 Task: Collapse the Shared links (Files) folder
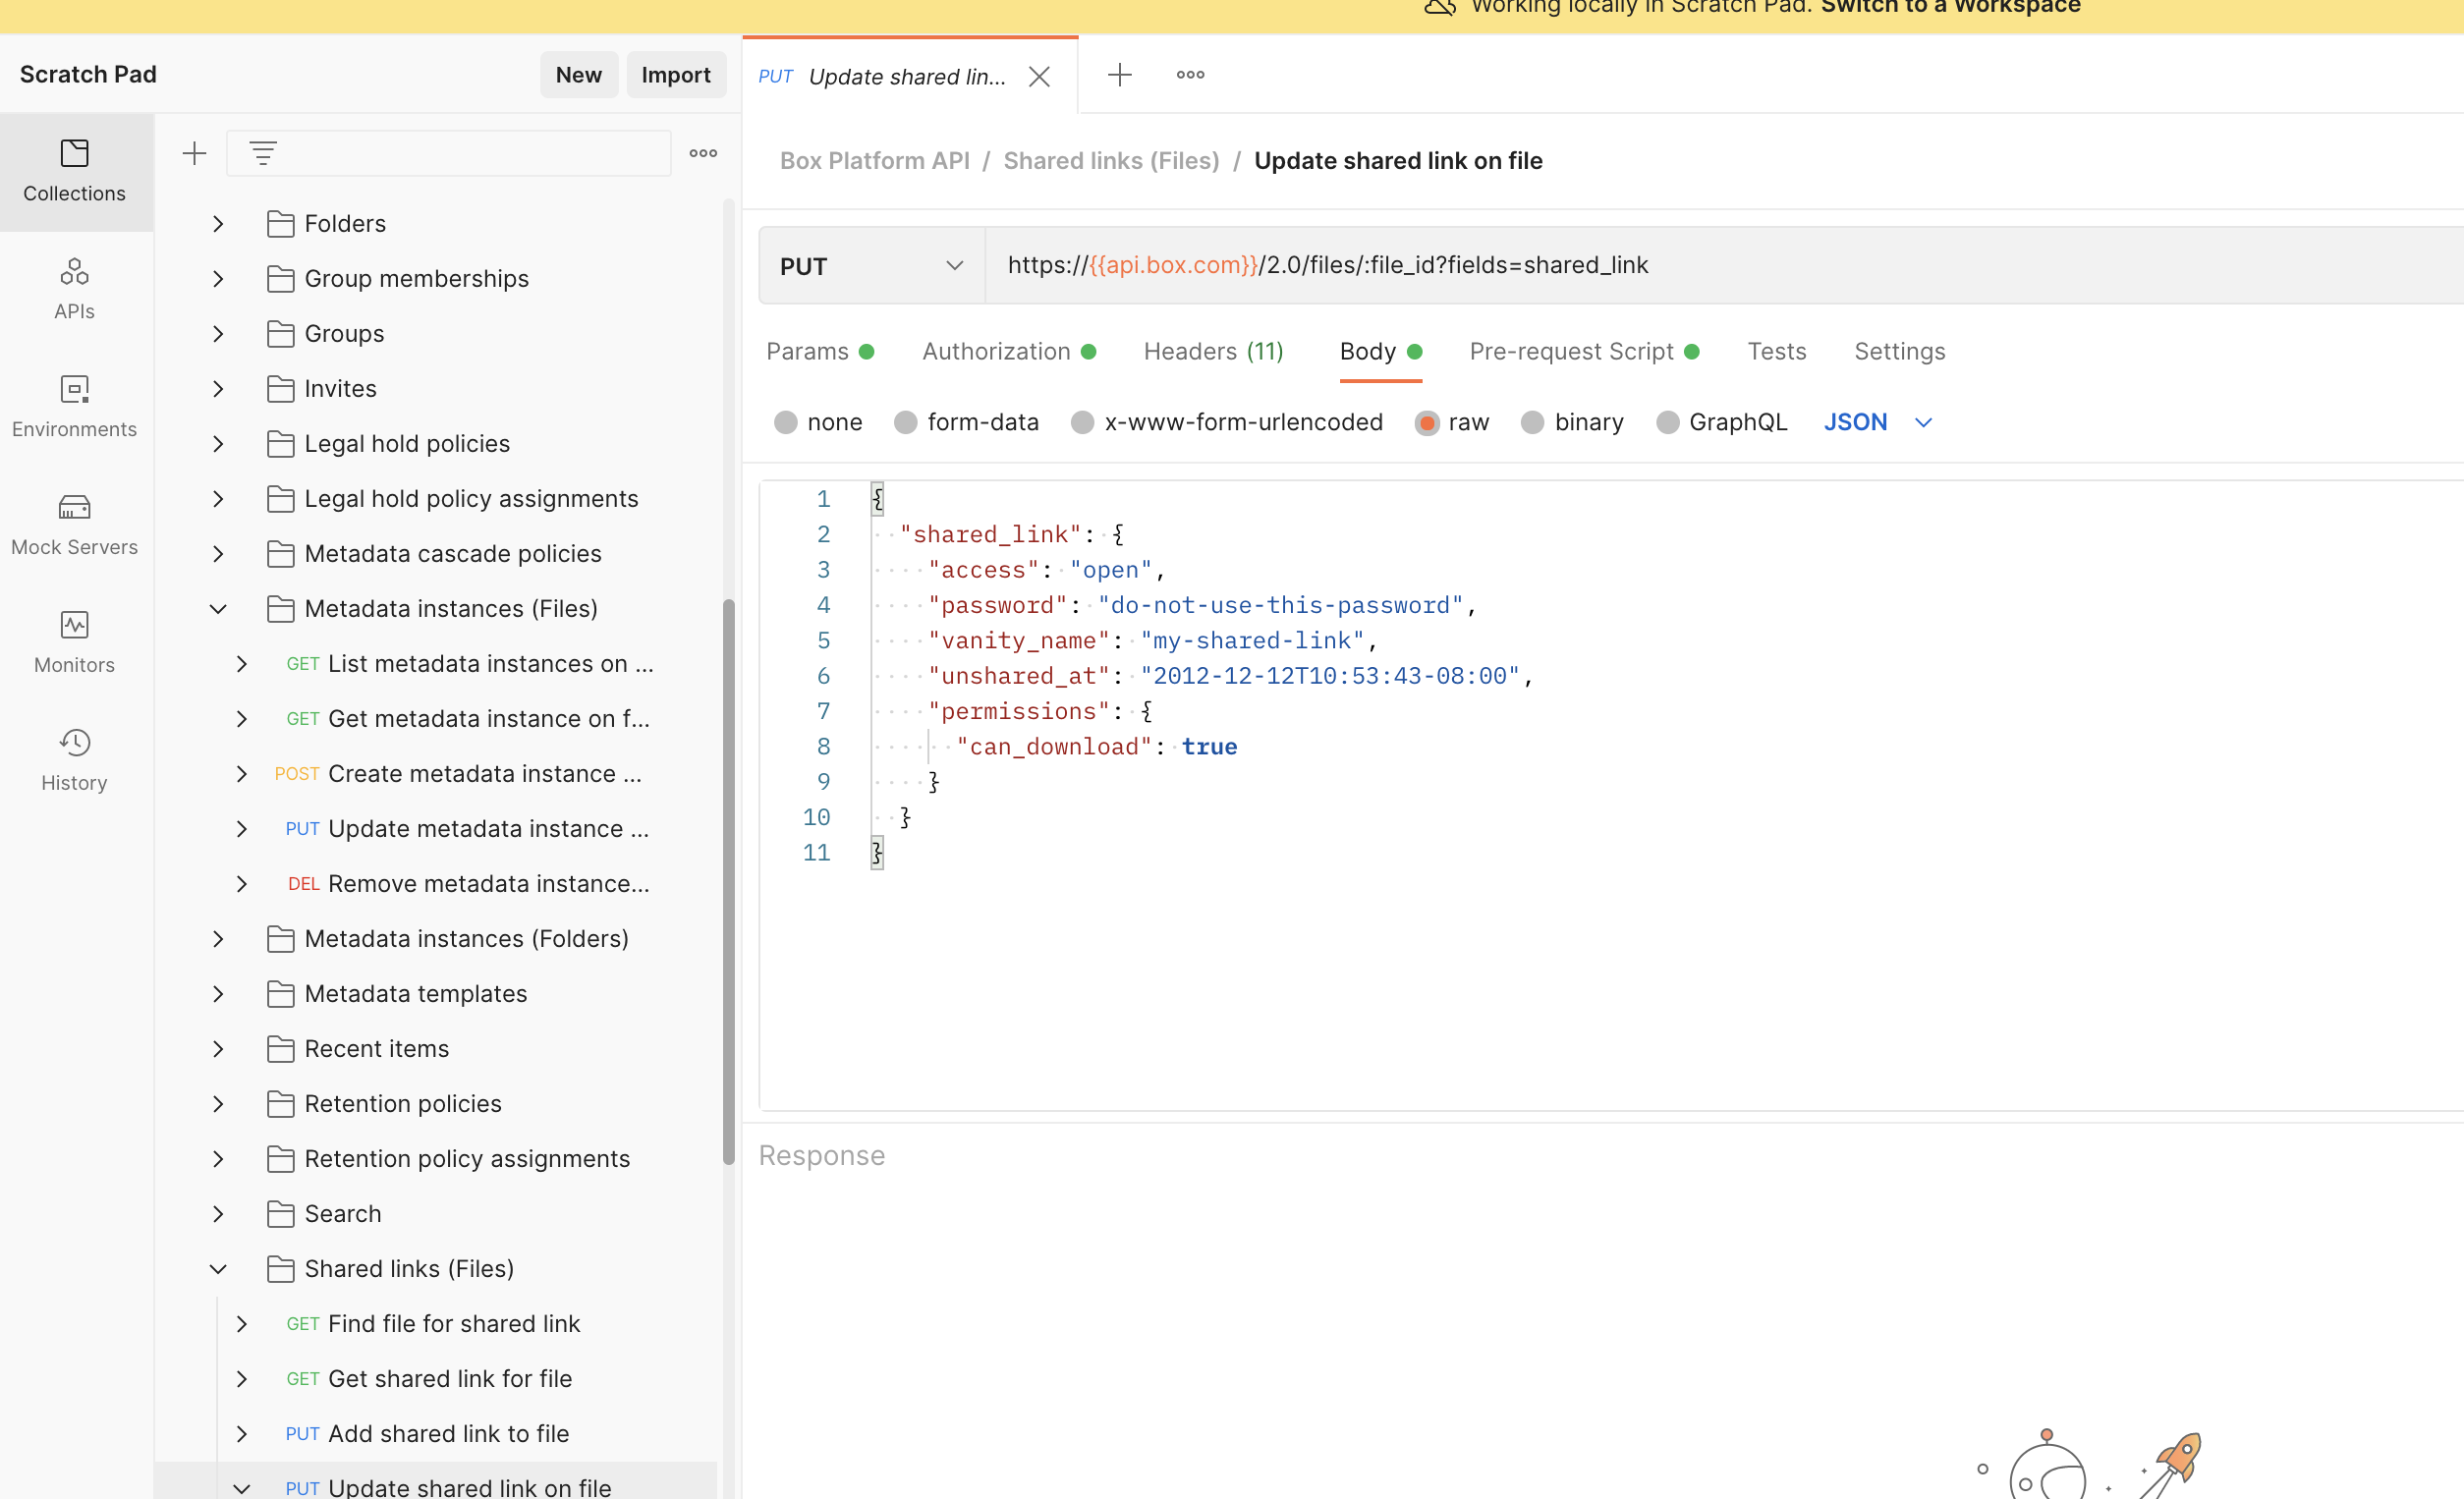[218, 1268]
